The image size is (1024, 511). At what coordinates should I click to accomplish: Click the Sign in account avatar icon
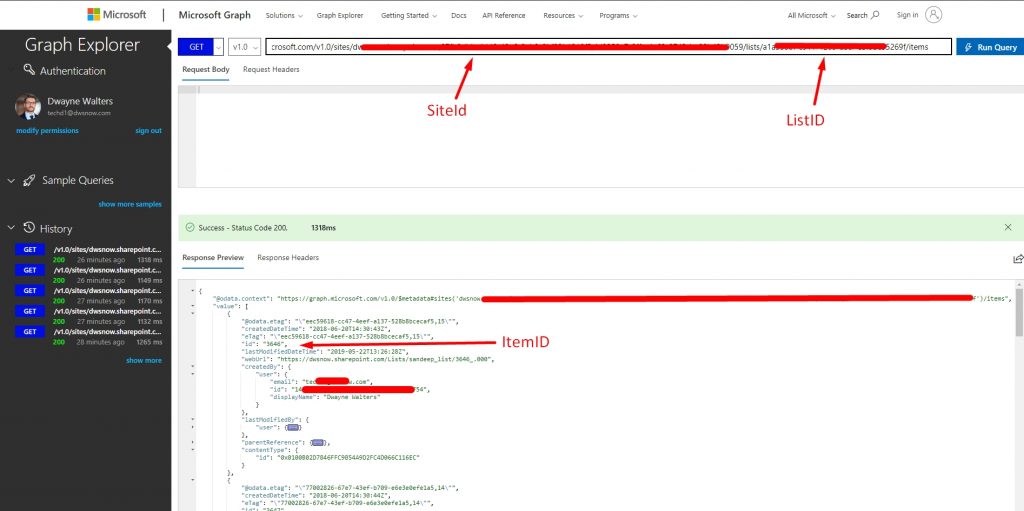934,15
